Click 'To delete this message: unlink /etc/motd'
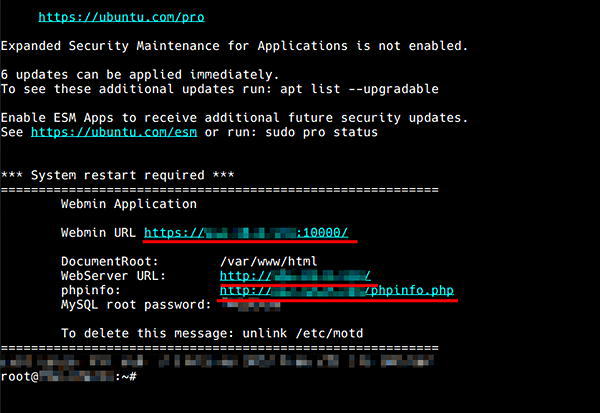 pos(212,333)
